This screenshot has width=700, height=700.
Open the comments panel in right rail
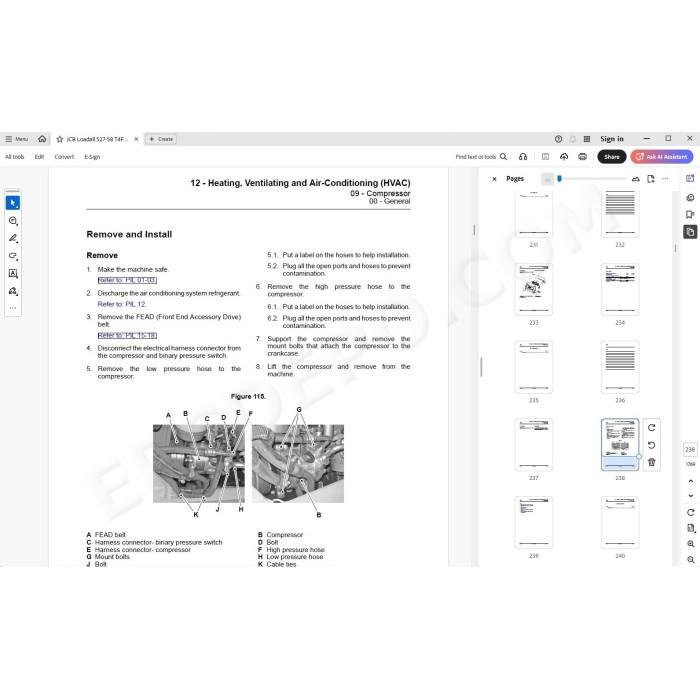[x=690, y=197]
